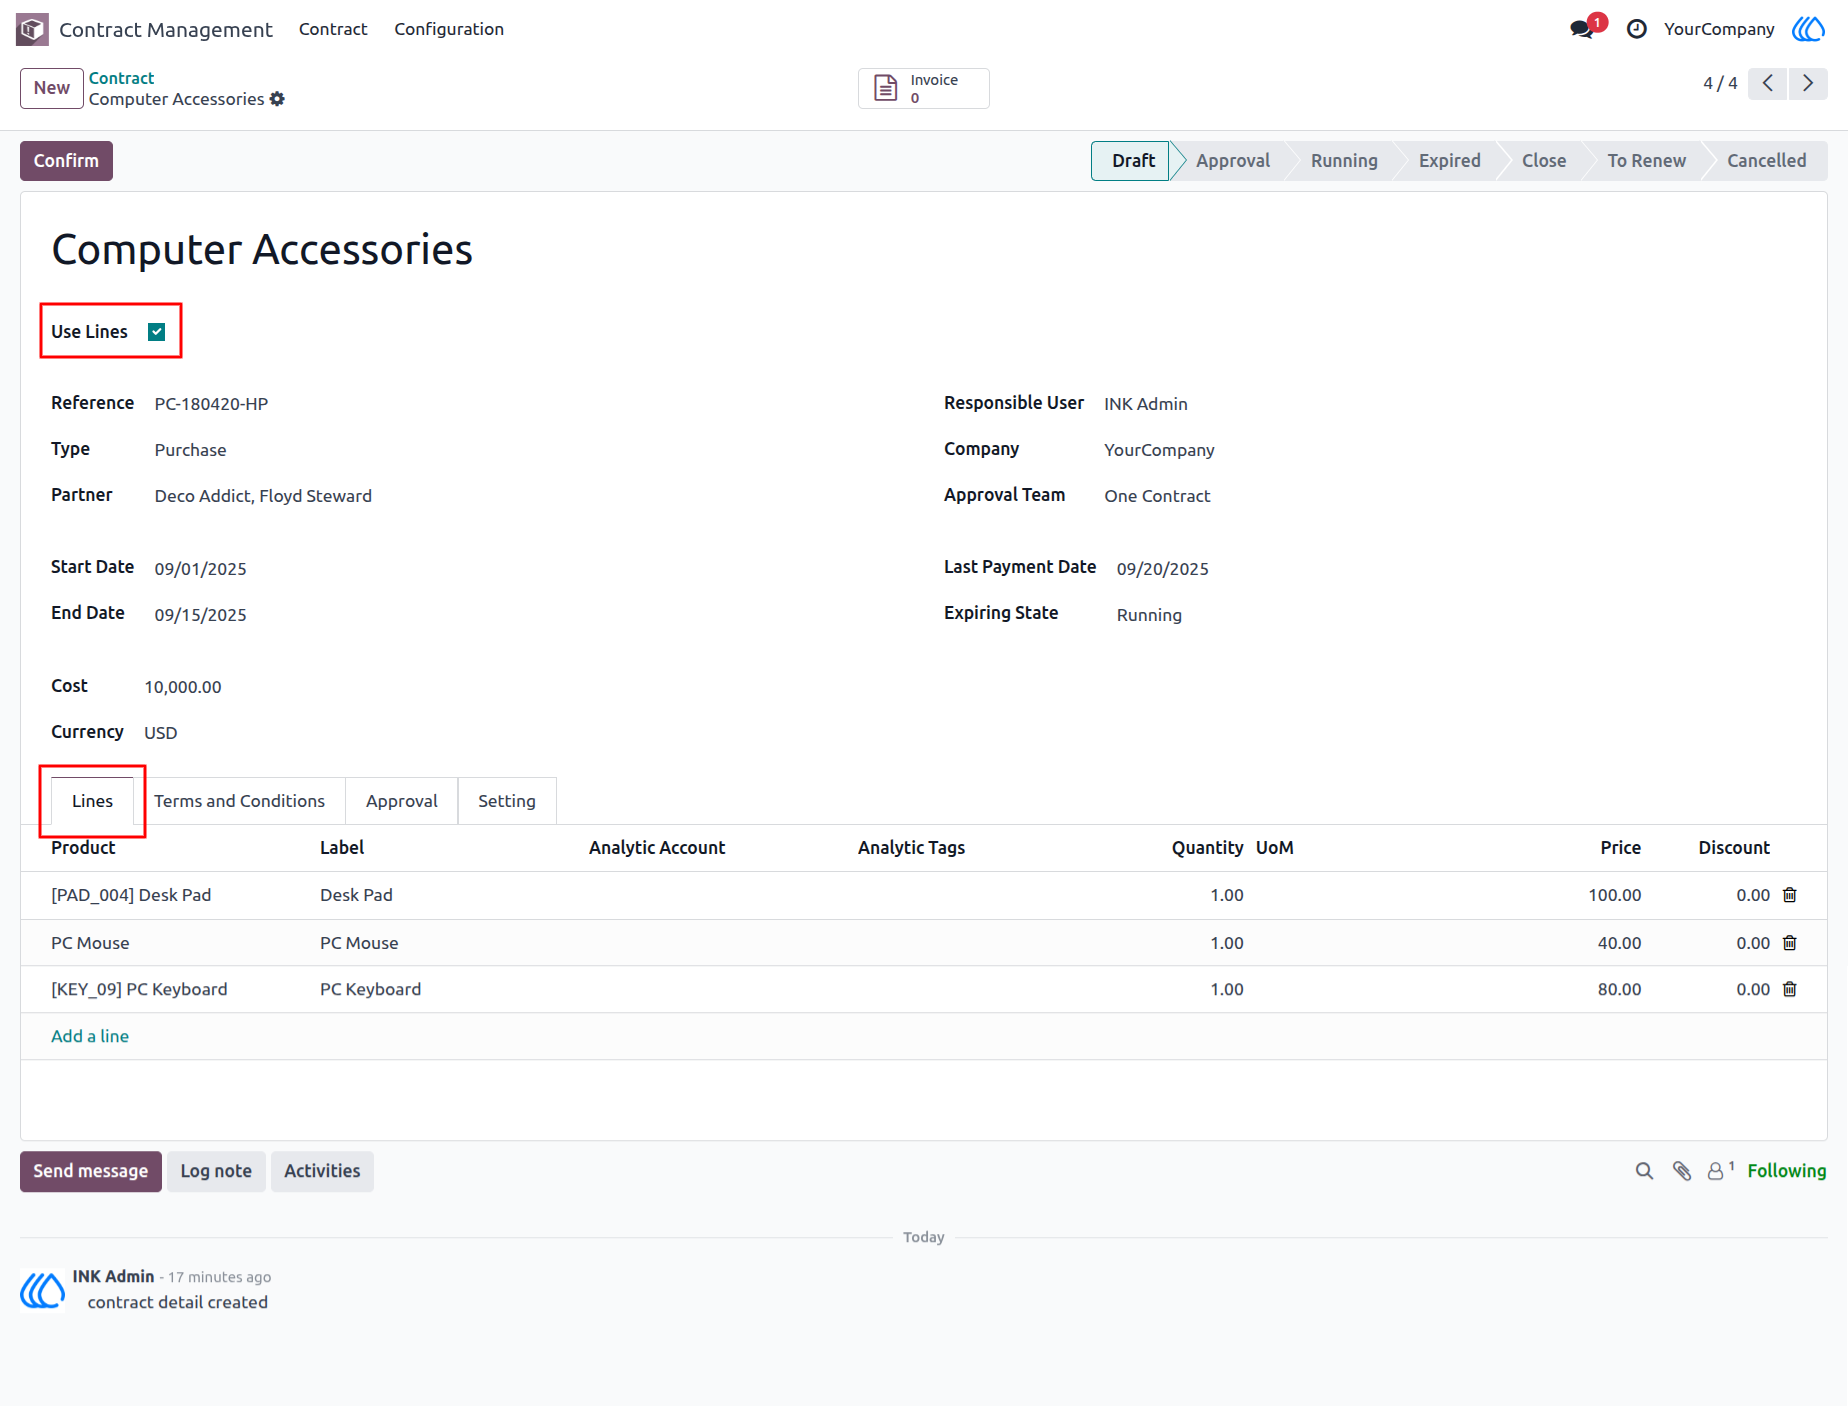Delete the PC Mouse line
The image size is (1848, 1407).
(x=1790, y=943)
